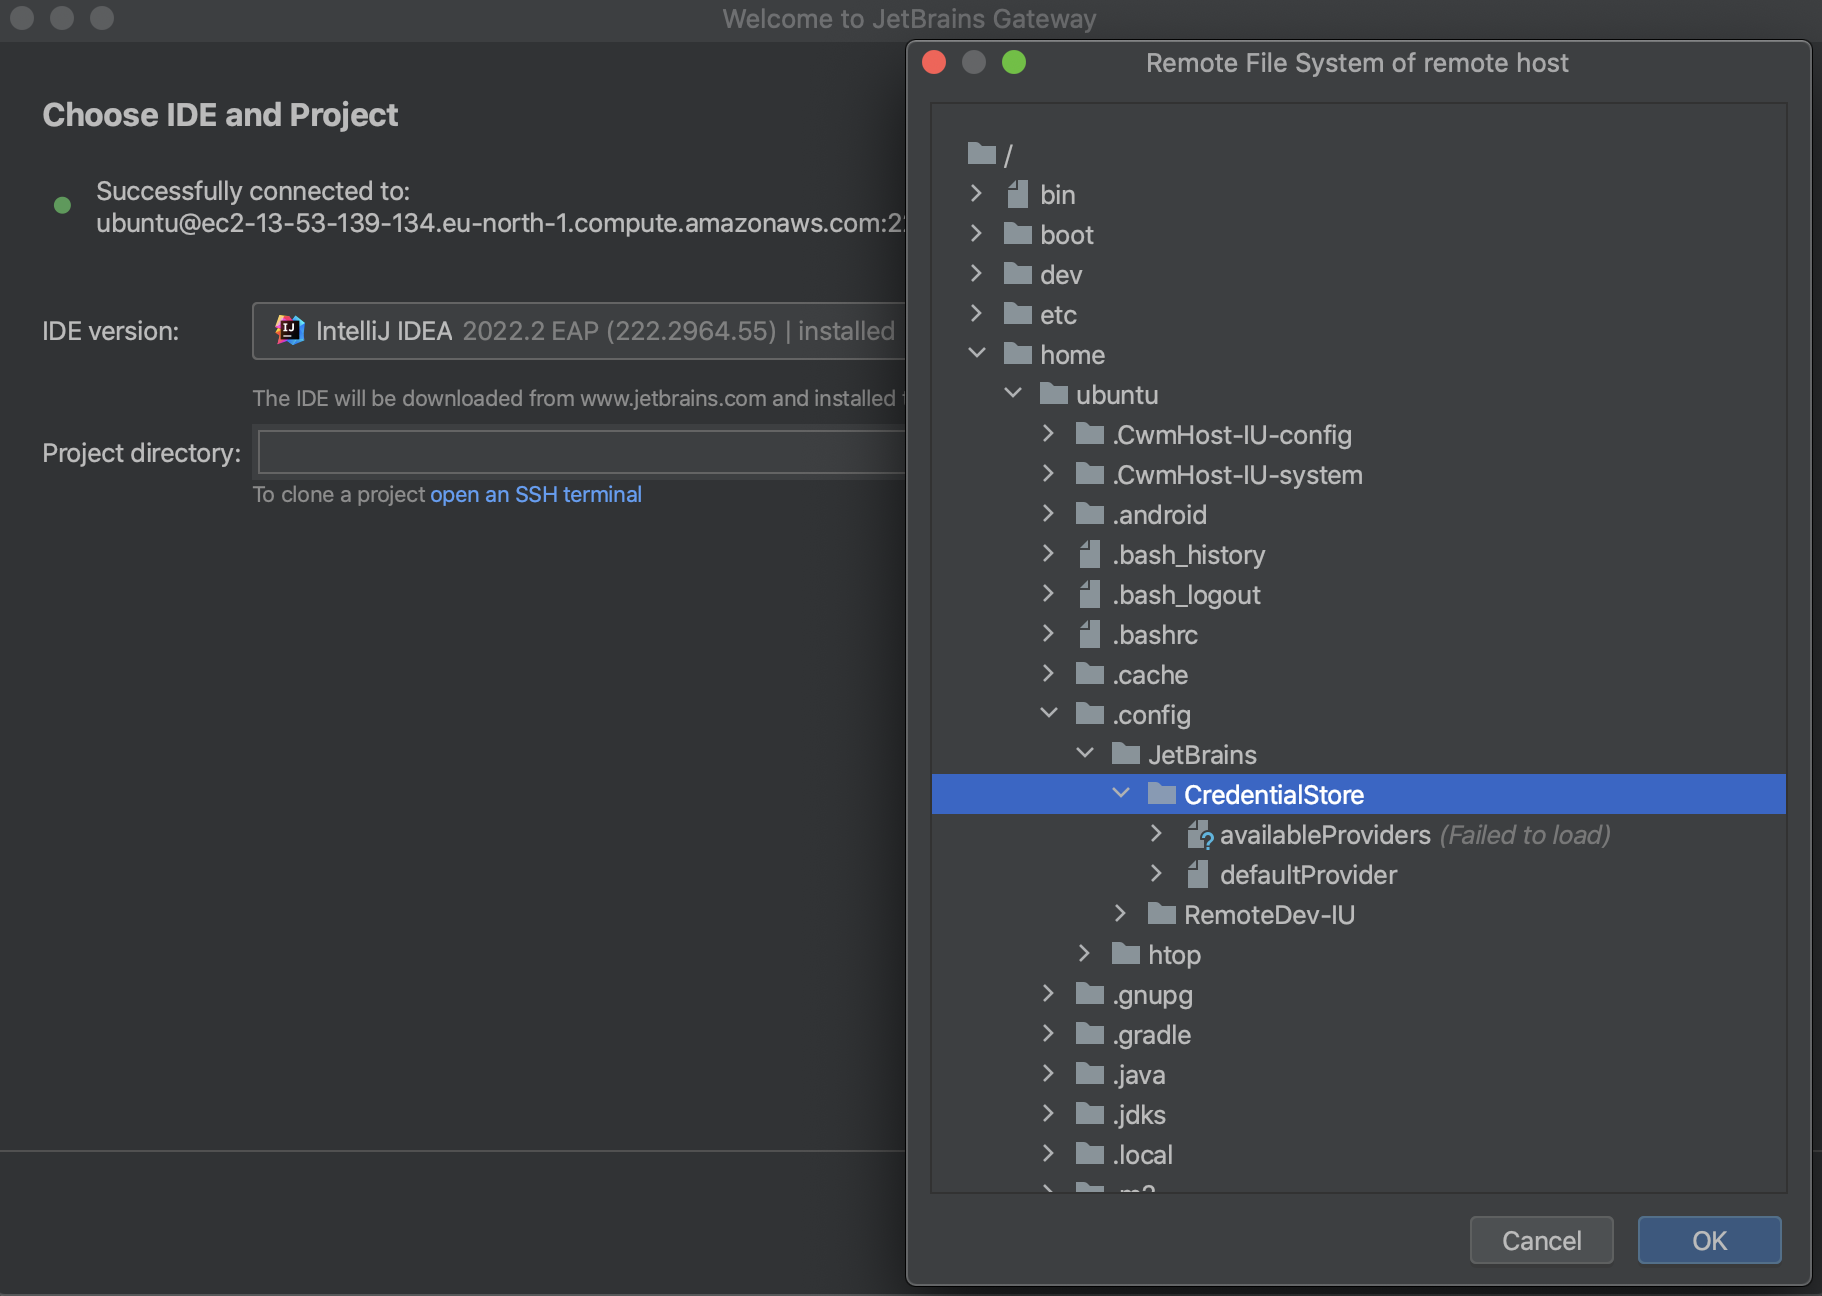Click the file icon beside .bashrc
1822x1296 pixels.
1088,634
